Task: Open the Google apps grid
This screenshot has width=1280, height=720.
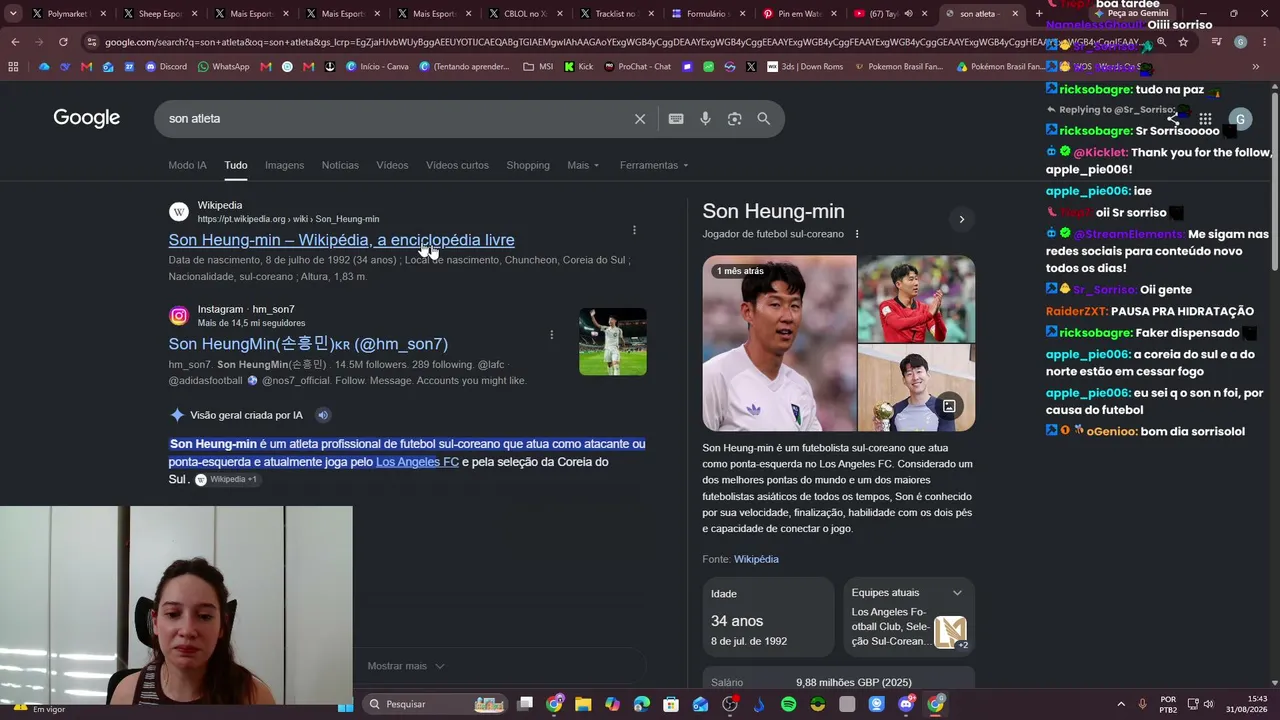Action: (1205, 119)
